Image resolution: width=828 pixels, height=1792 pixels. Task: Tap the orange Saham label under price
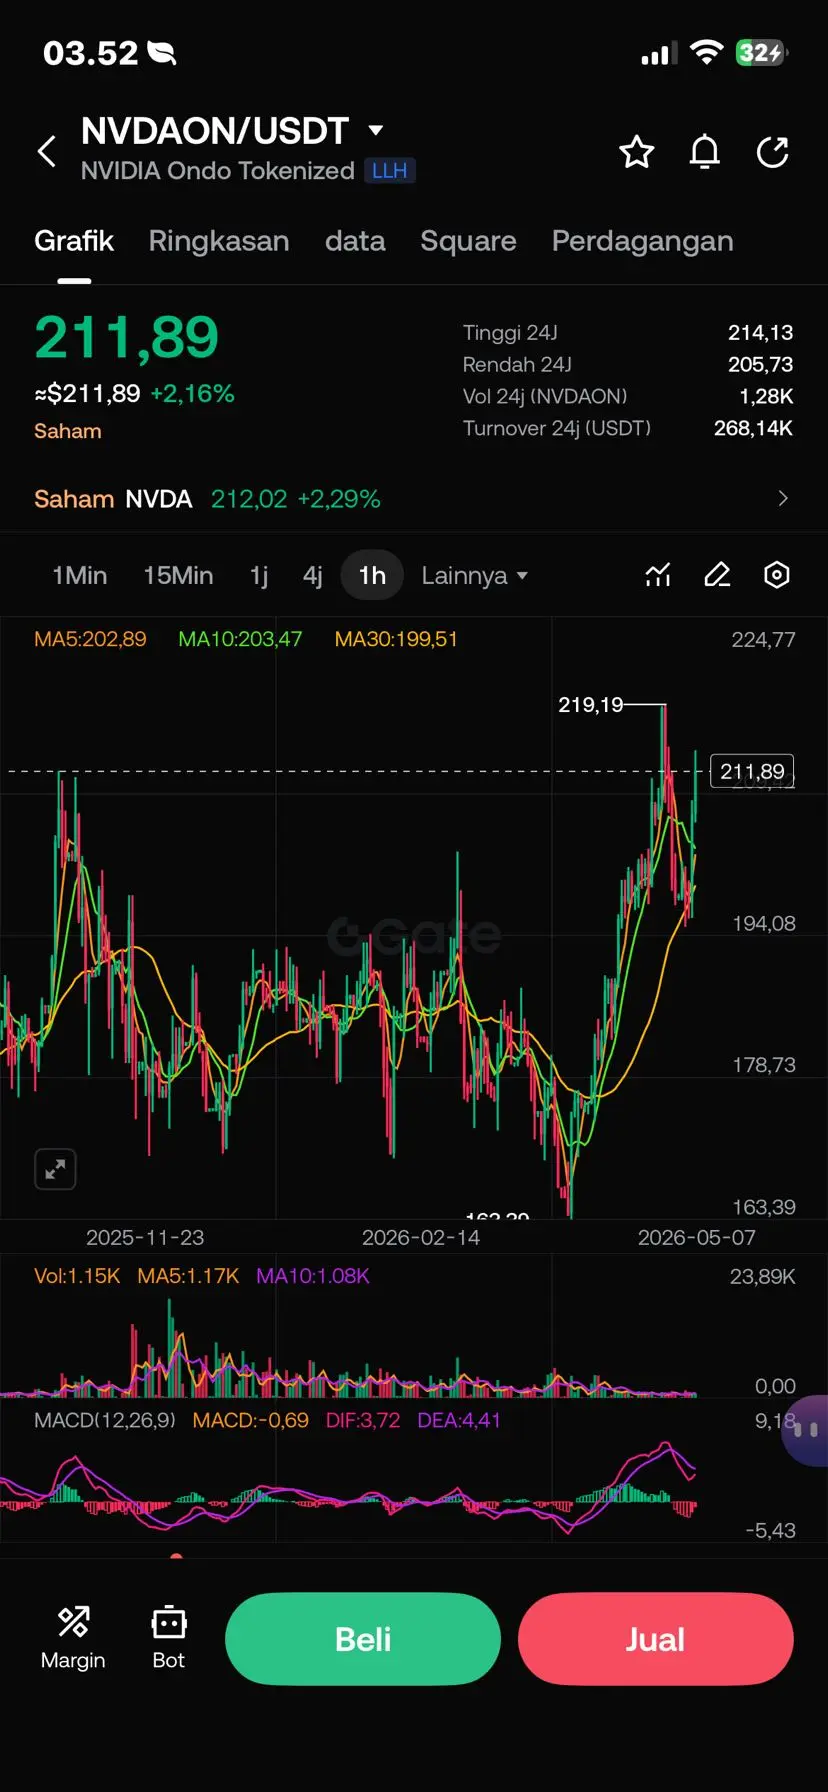click(x=68, y=431)
